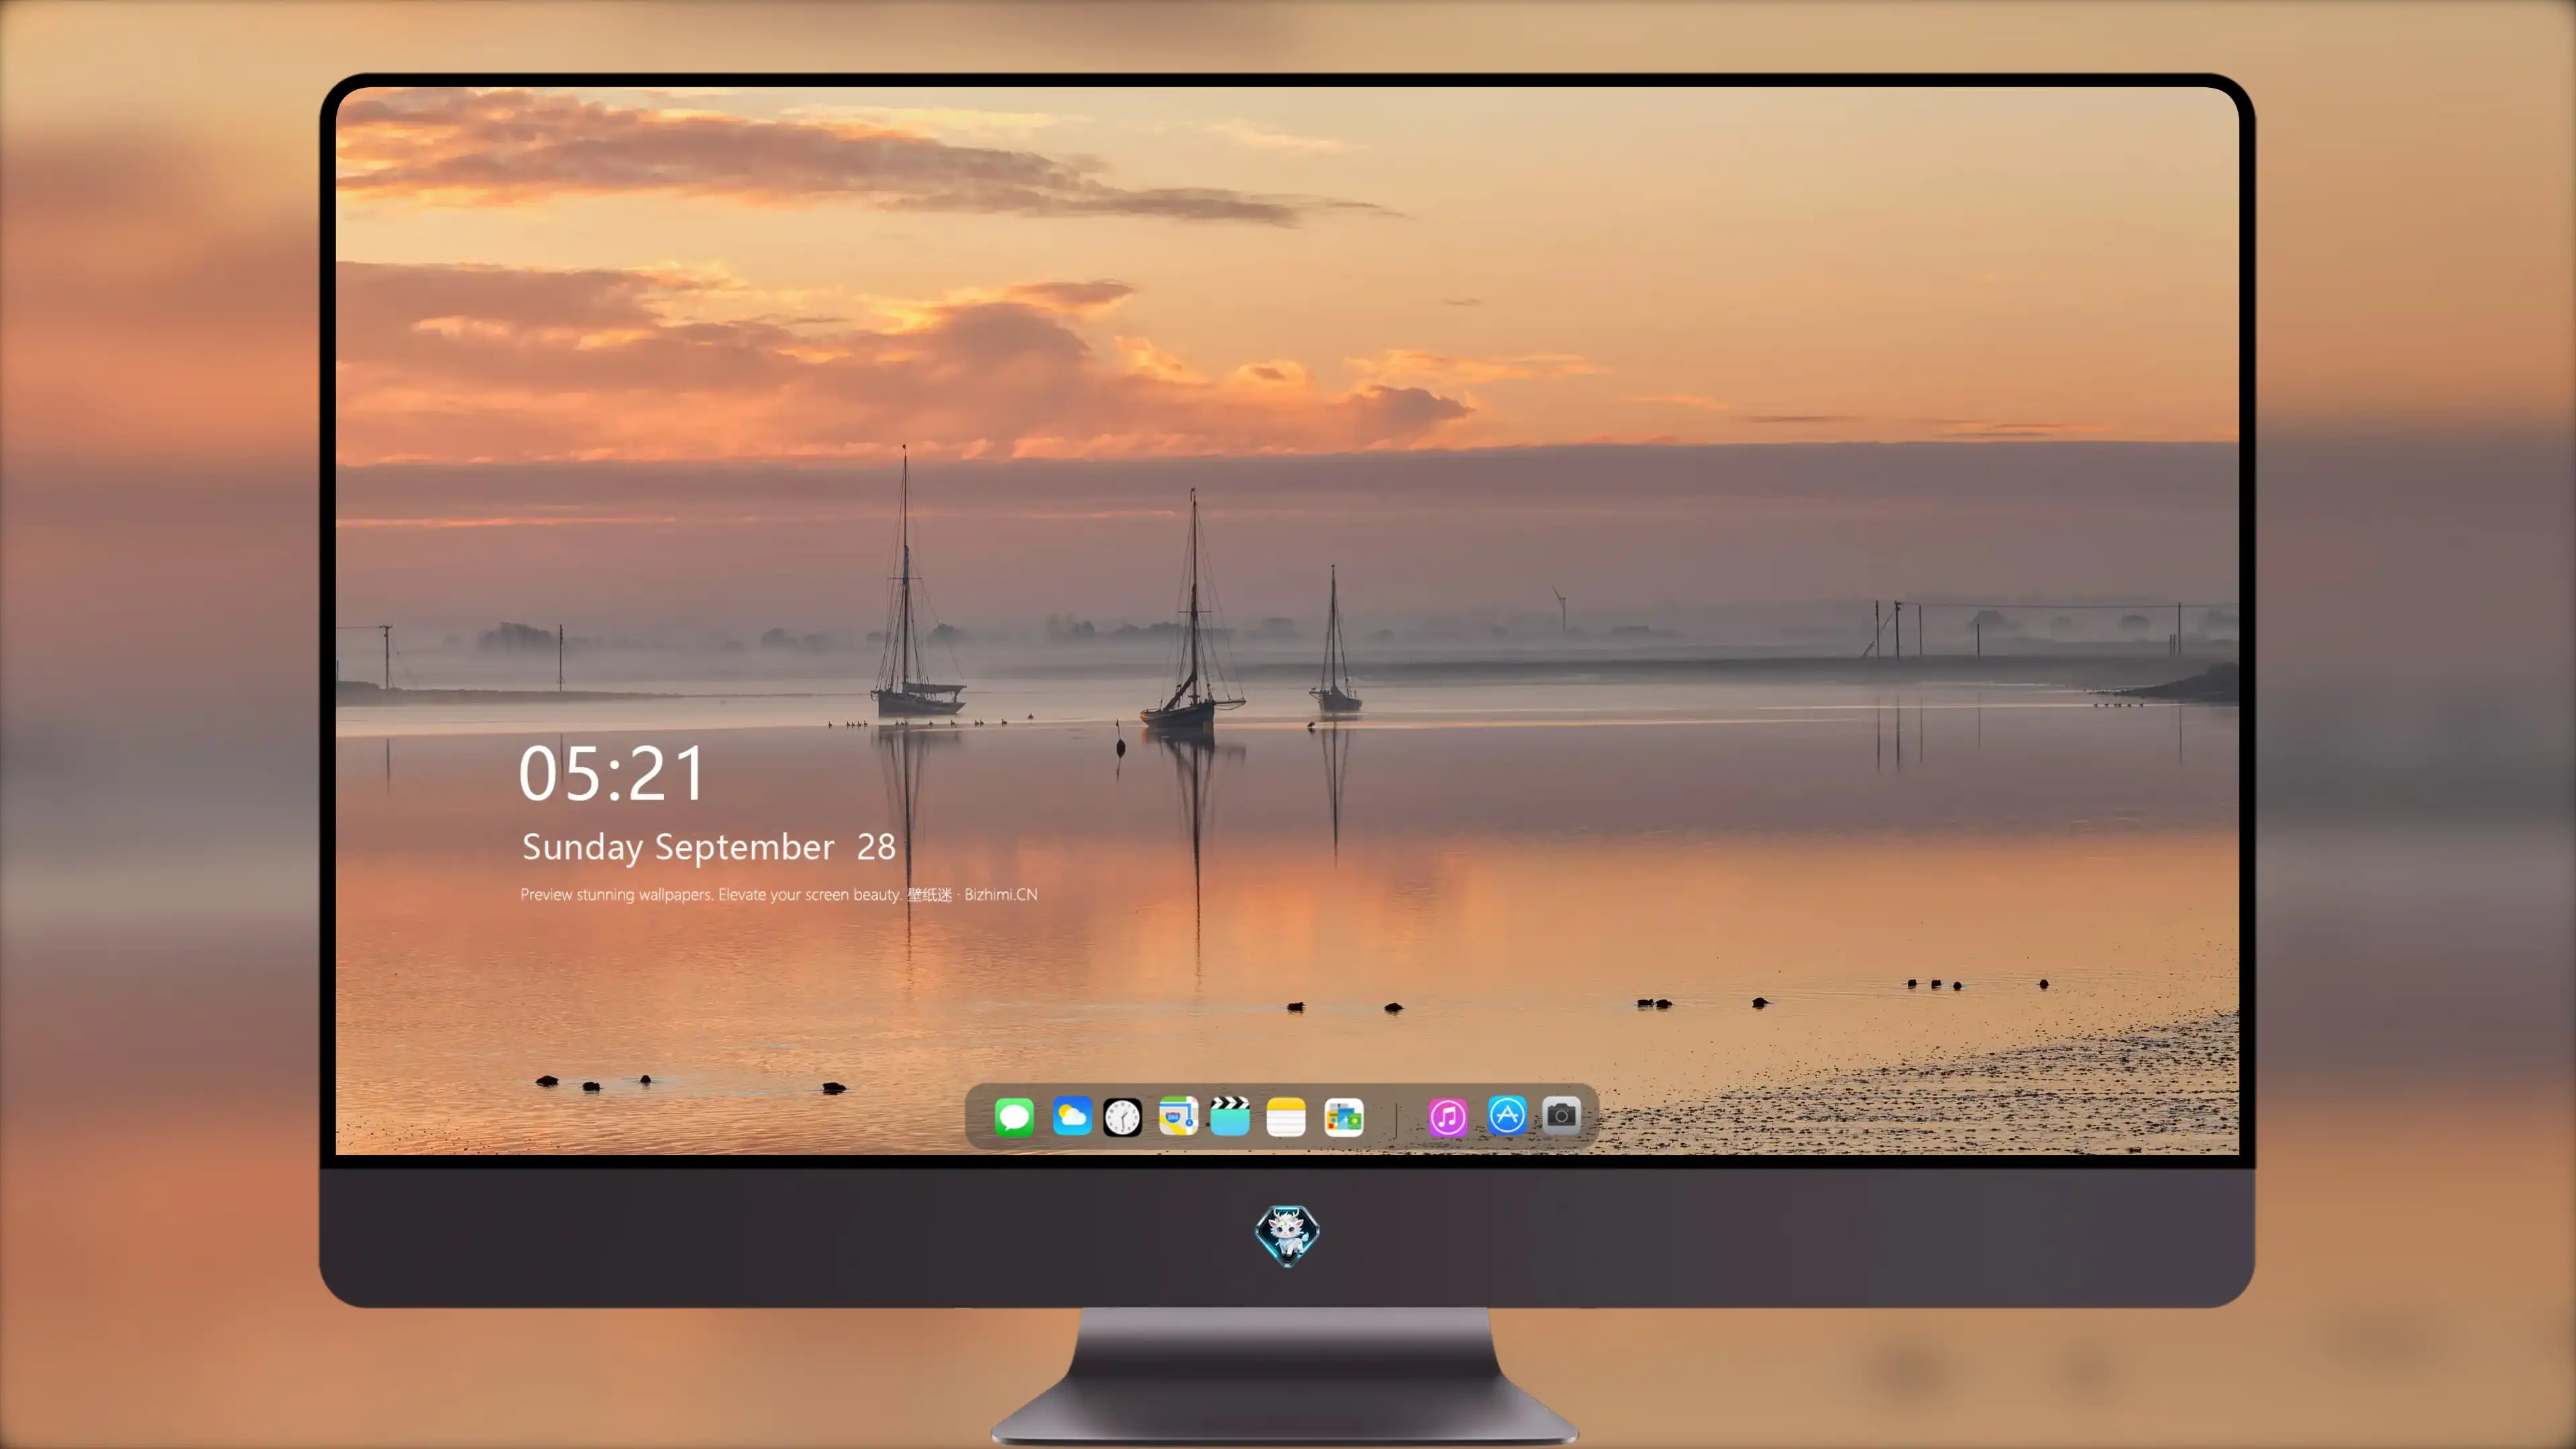
Task: Launch the Camera app from the dock
Action: tap(1561, 1115)
